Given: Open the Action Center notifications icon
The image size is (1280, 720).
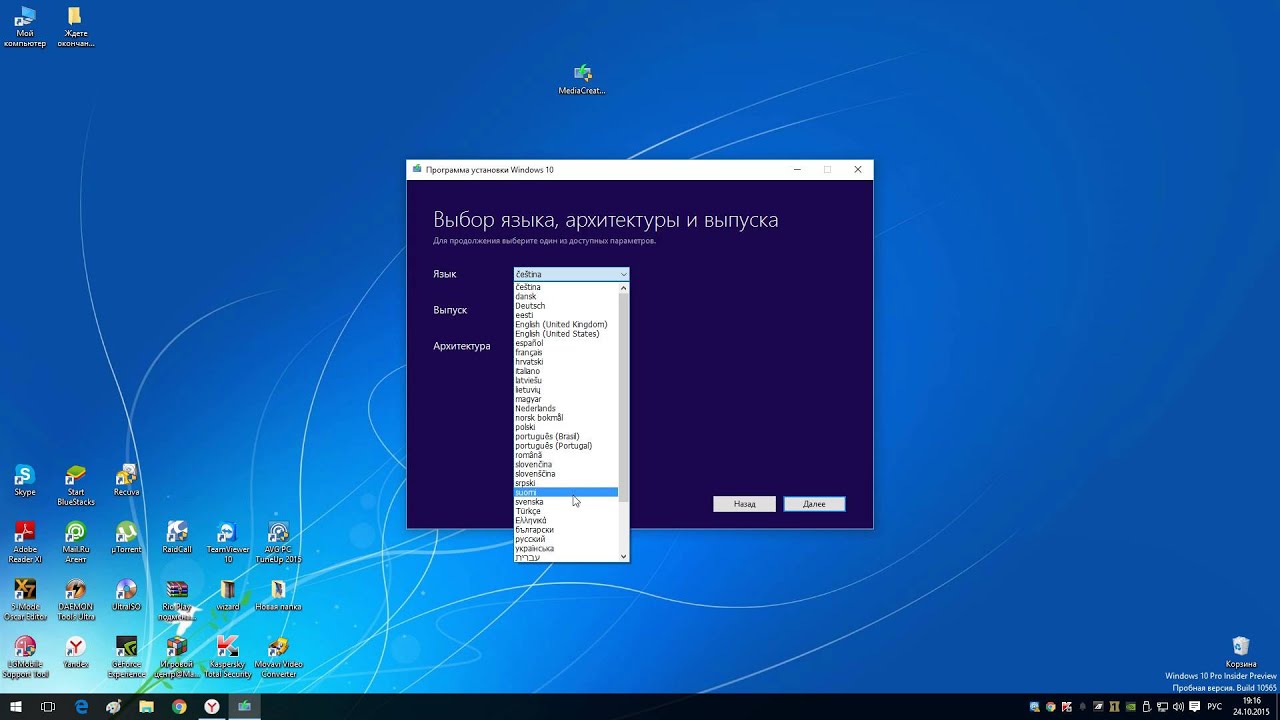Looking at the screenshot, I should click(1194, 706).
